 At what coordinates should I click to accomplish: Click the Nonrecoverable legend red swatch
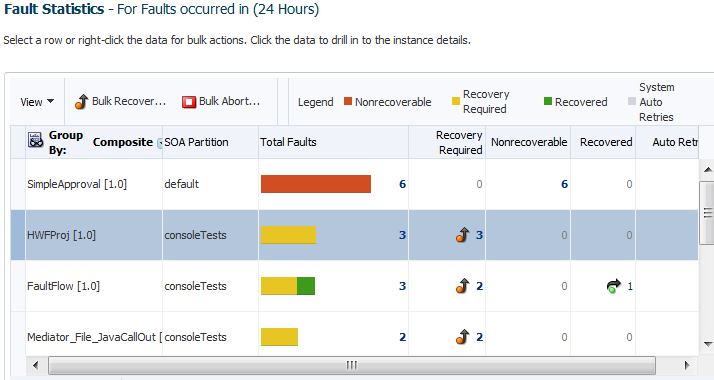(x=348, y=101)
